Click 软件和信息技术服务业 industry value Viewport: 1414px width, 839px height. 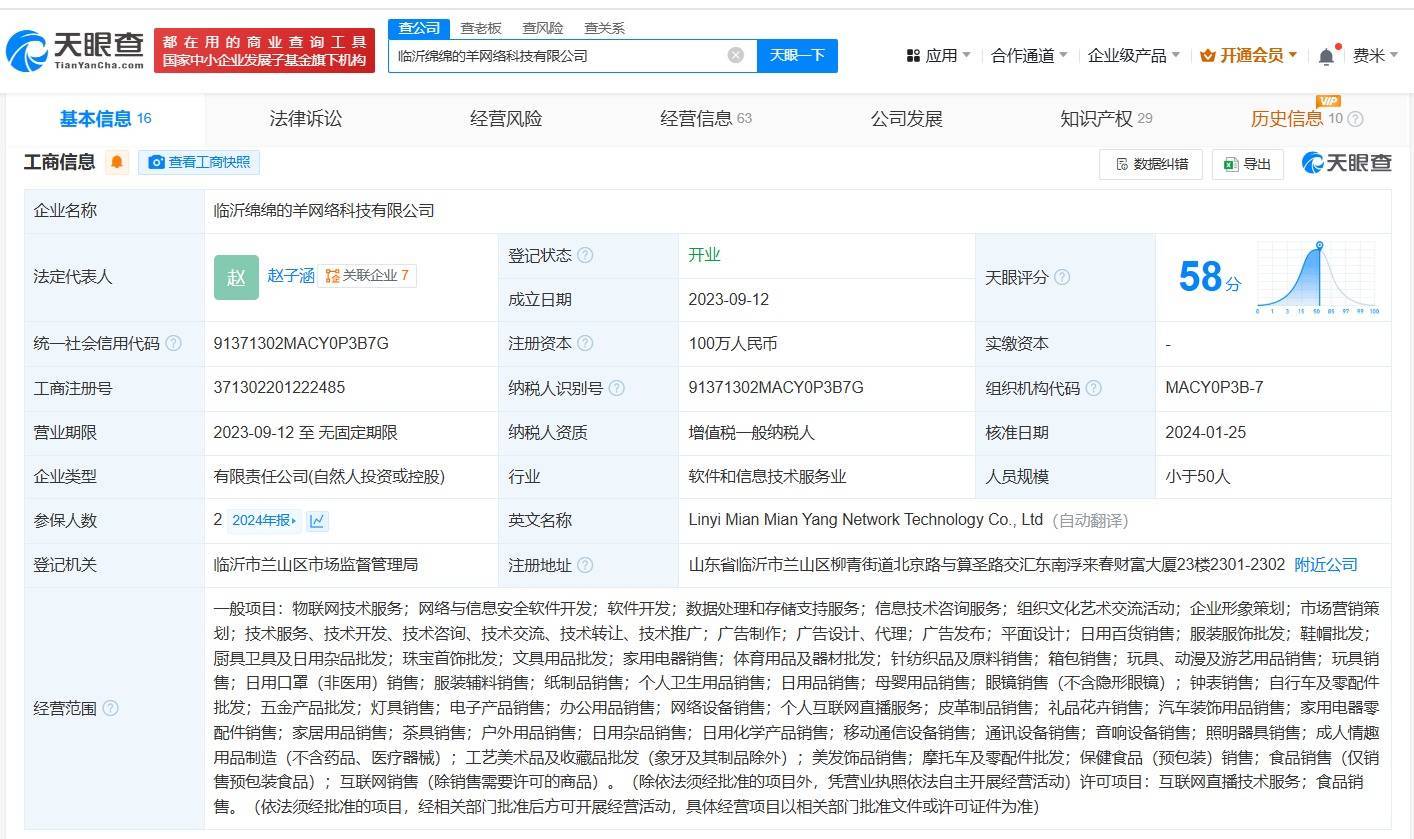(x=767, y=476)
